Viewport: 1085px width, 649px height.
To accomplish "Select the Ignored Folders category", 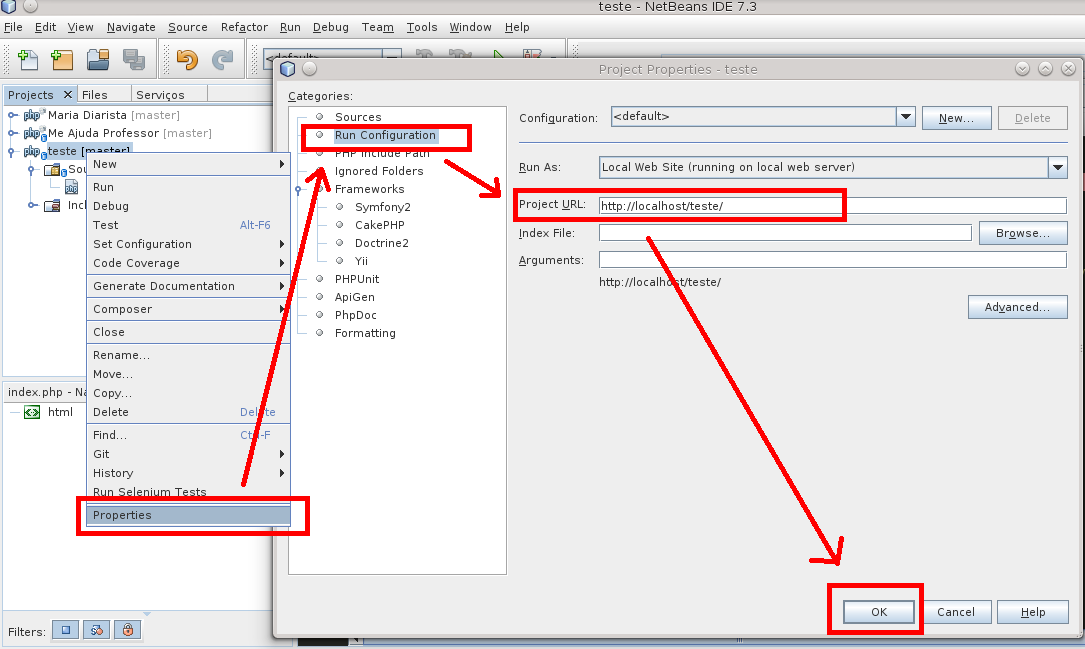I will (379, 171).
